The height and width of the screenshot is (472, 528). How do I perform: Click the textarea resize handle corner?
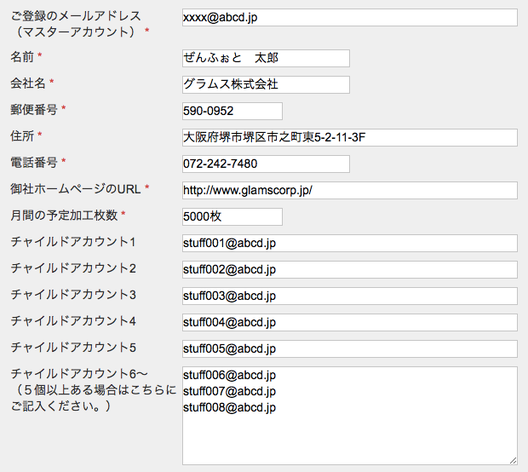[513, 461]
